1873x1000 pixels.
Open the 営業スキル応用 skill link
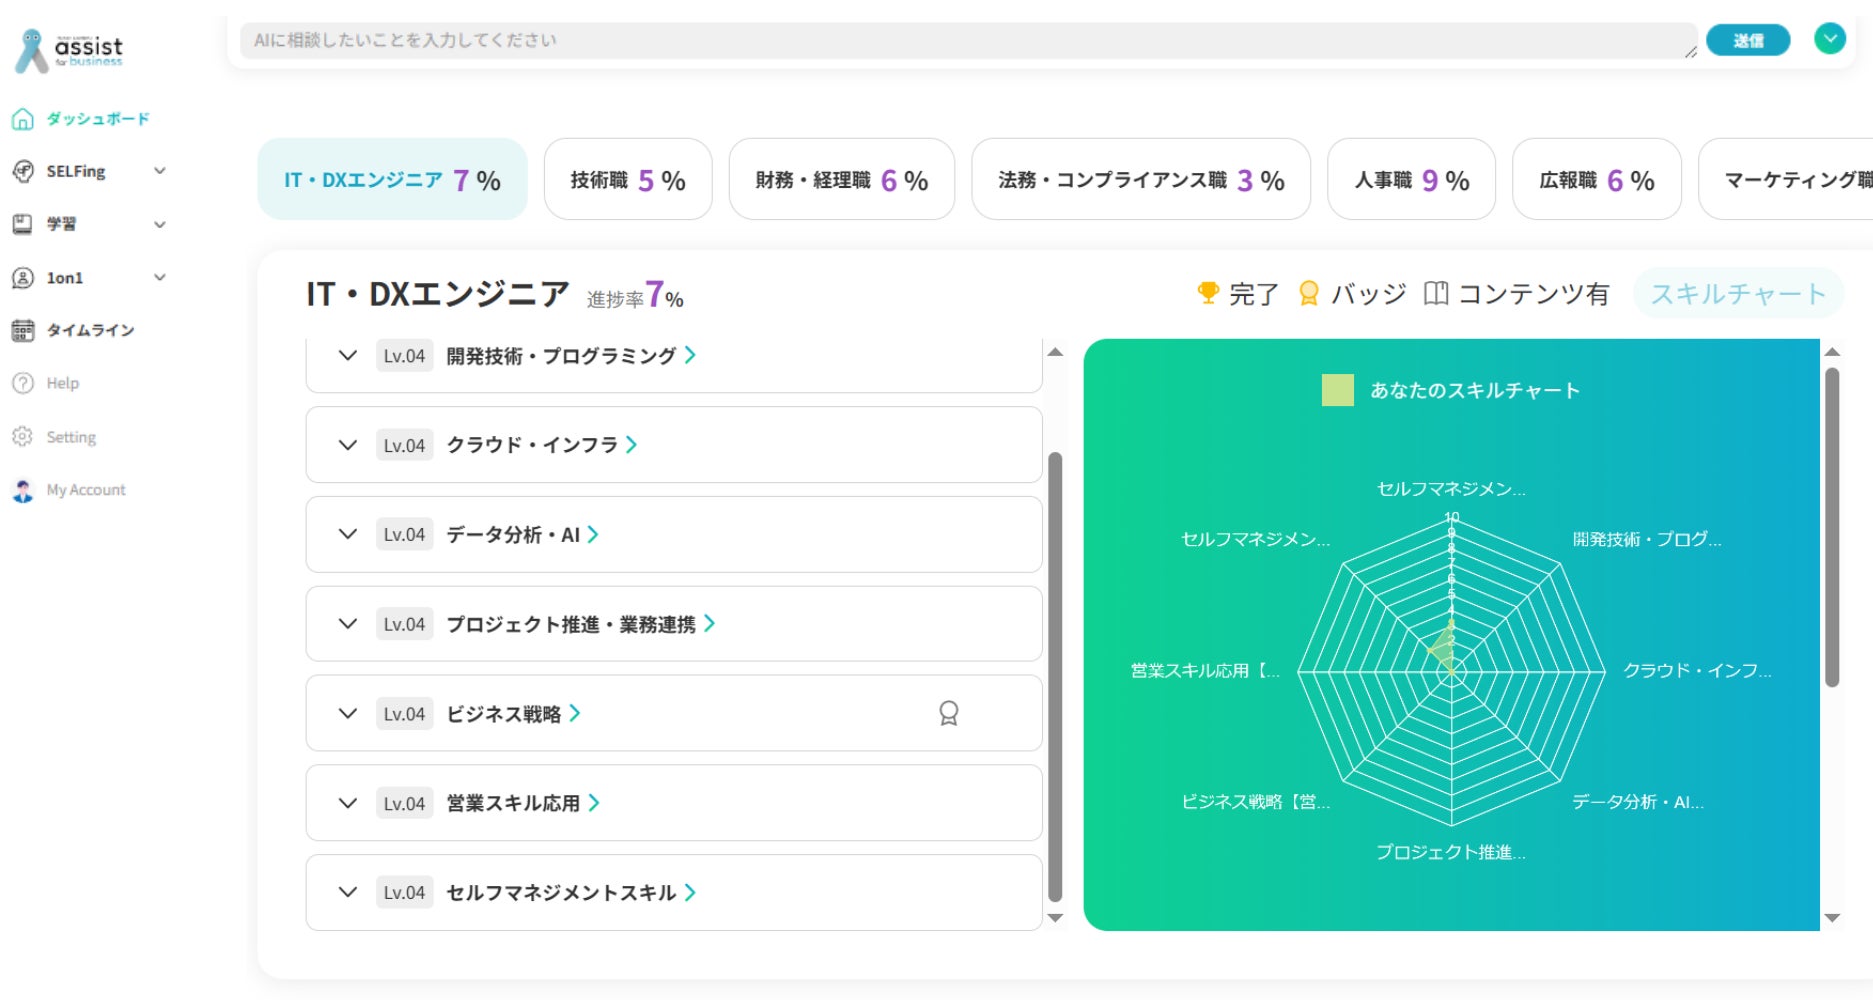522,803
